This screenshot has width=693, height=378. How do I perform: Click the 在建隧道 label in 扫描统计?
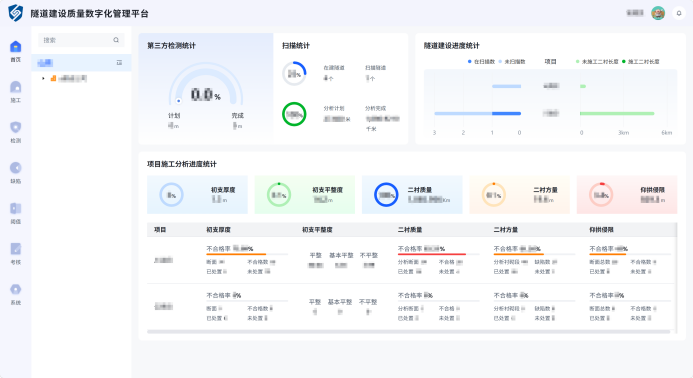click(334, 68)
